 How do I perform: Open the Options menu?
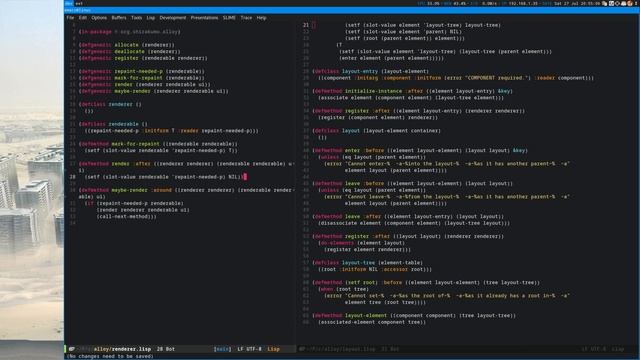99,18
